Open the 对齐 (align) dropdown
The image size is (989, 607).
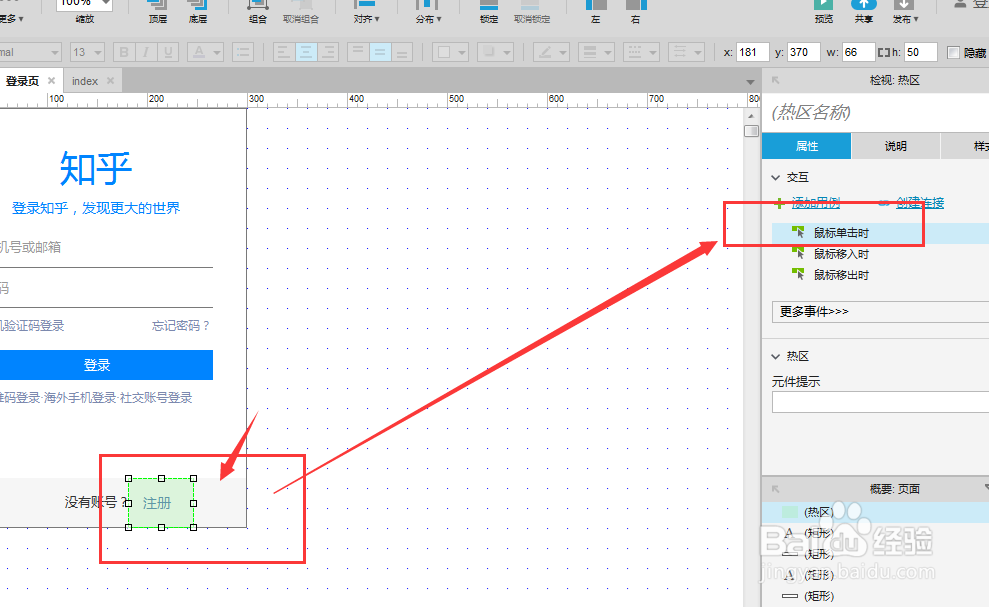pos(366,19)
